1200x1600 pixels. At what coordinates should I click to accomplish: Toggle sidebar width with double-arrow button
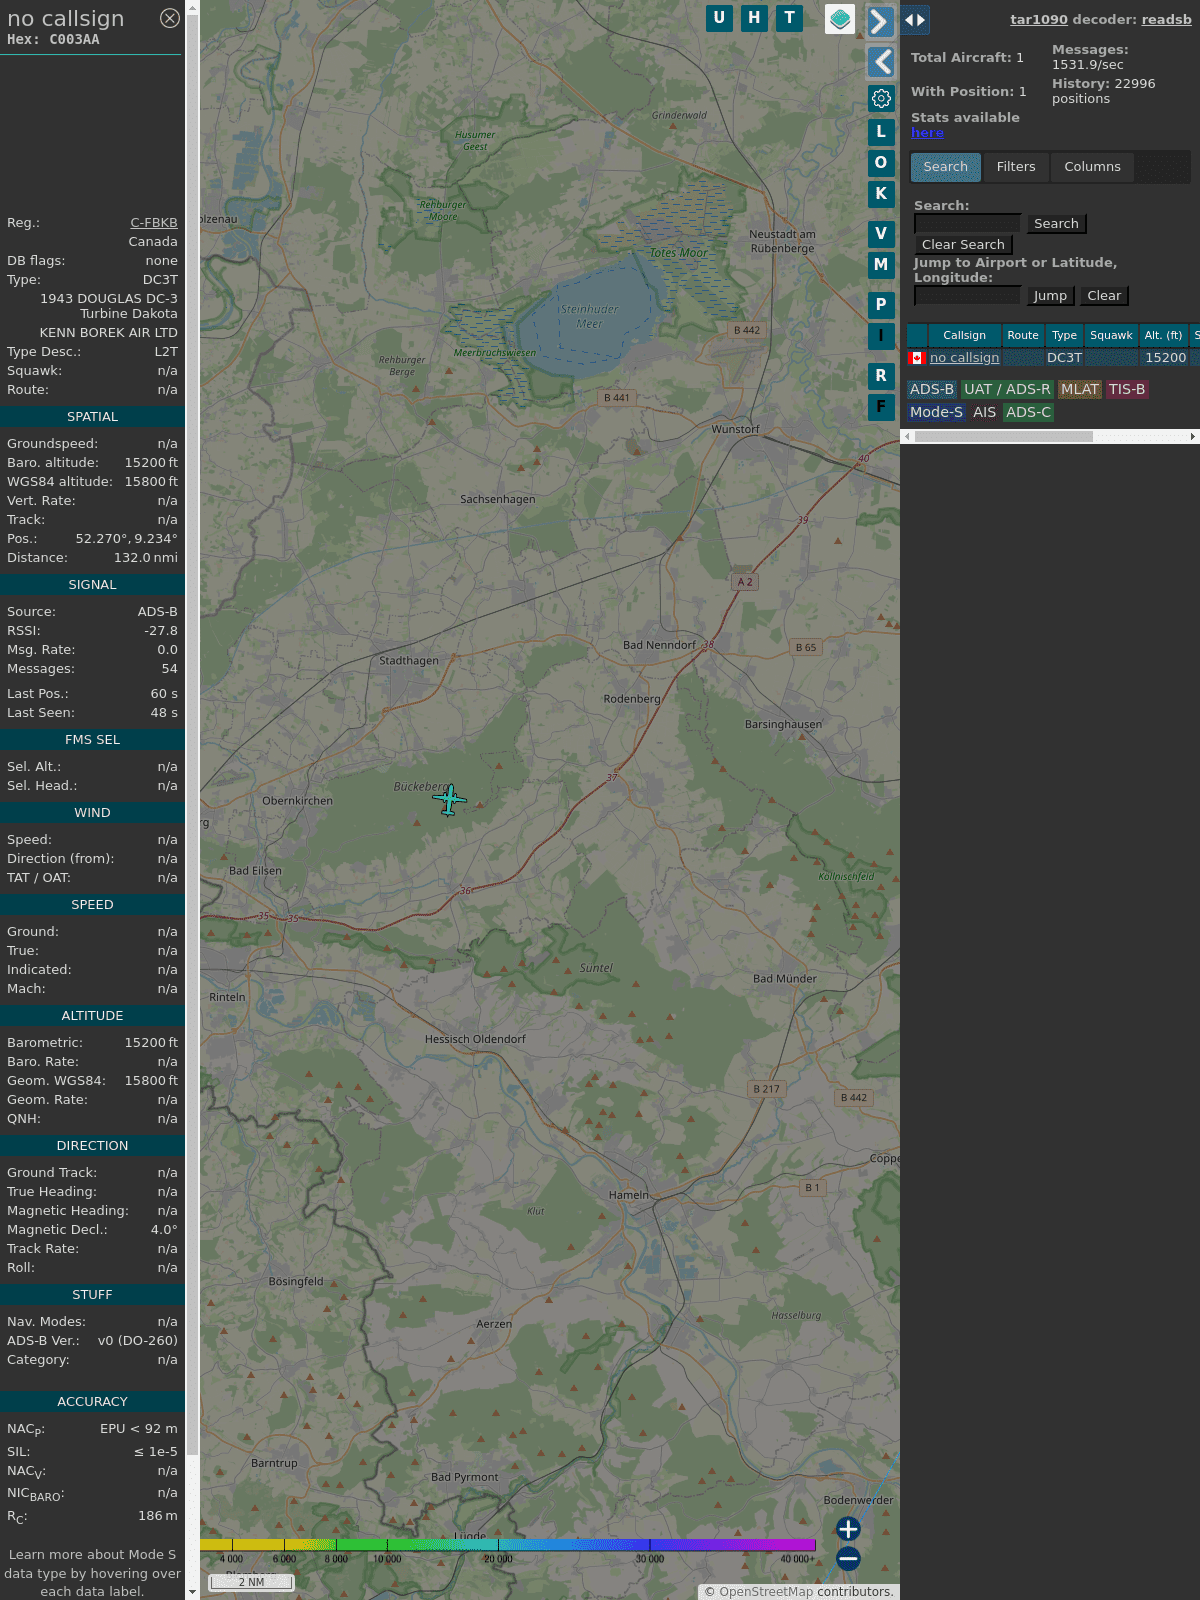point(914,20)
